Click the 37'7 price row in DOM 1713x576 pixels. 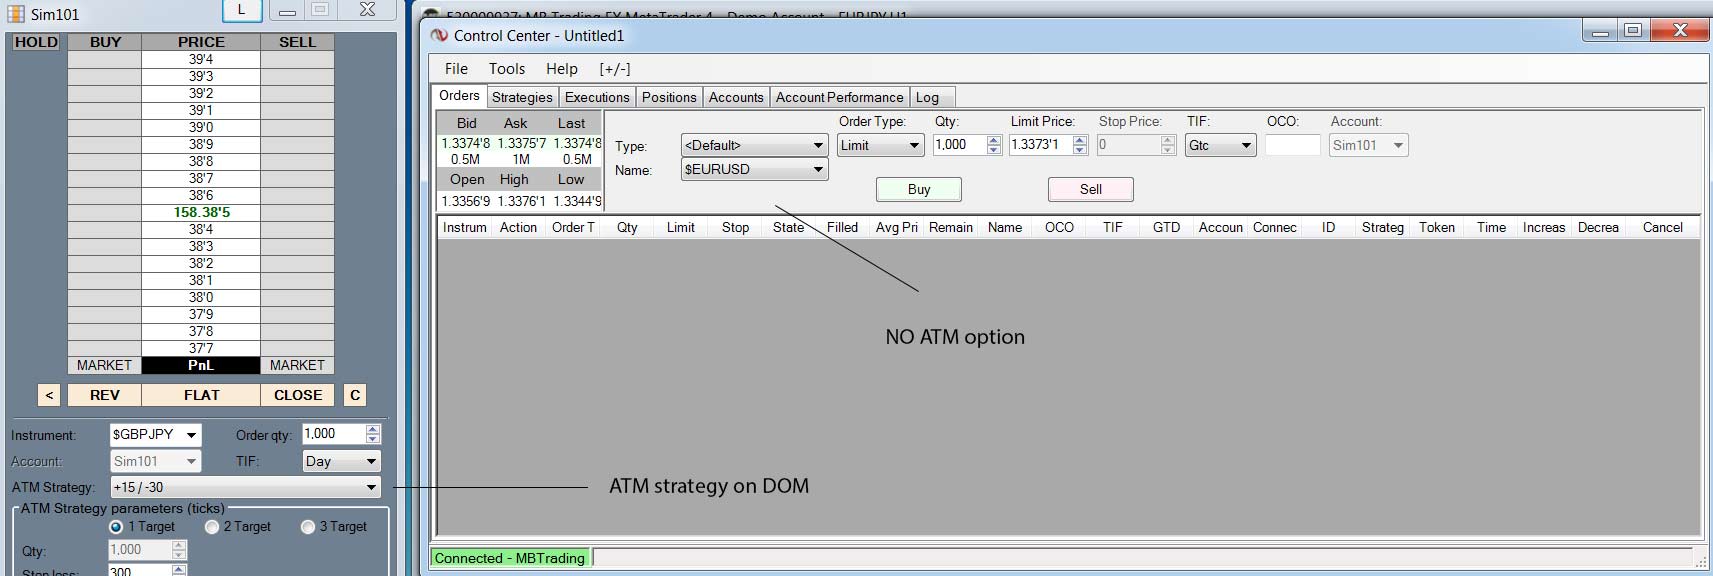pos(201,348)
